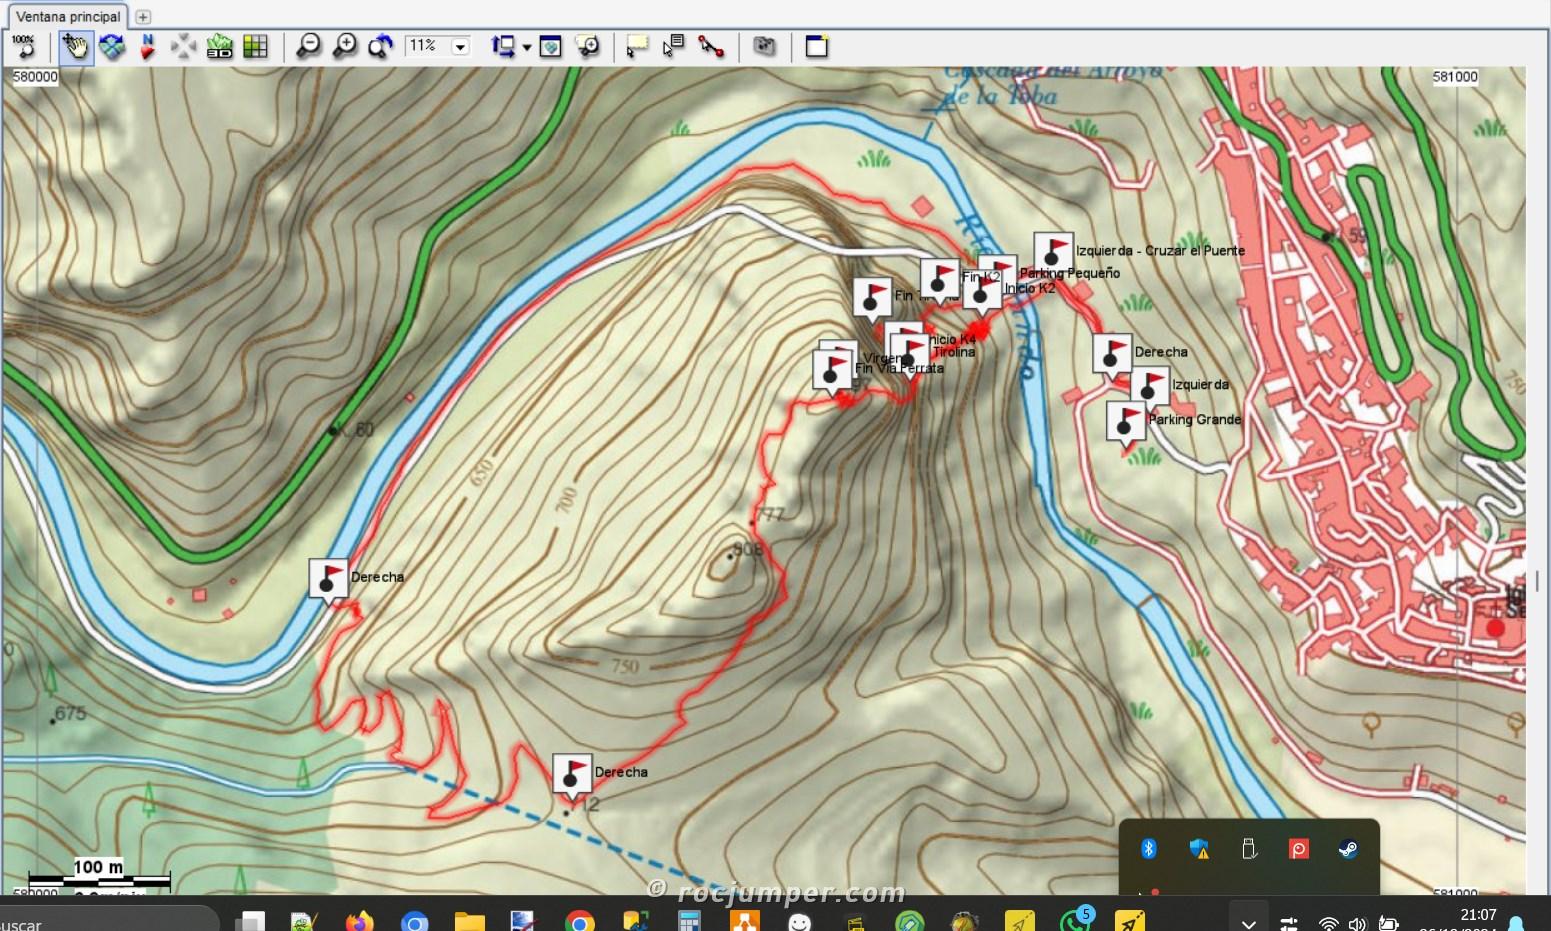Screen dimensions: 1551x931
Task: Open WhatsApp with 5 notifications badge
Action: 1075,919
